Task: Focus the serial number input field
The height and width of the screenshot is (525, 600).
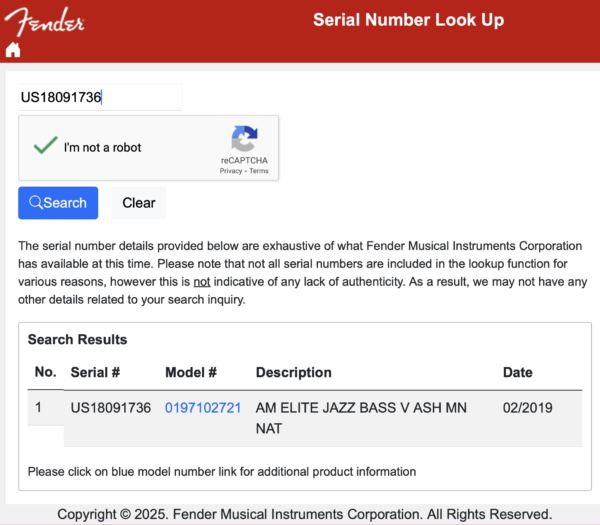Action: [100, 97]
